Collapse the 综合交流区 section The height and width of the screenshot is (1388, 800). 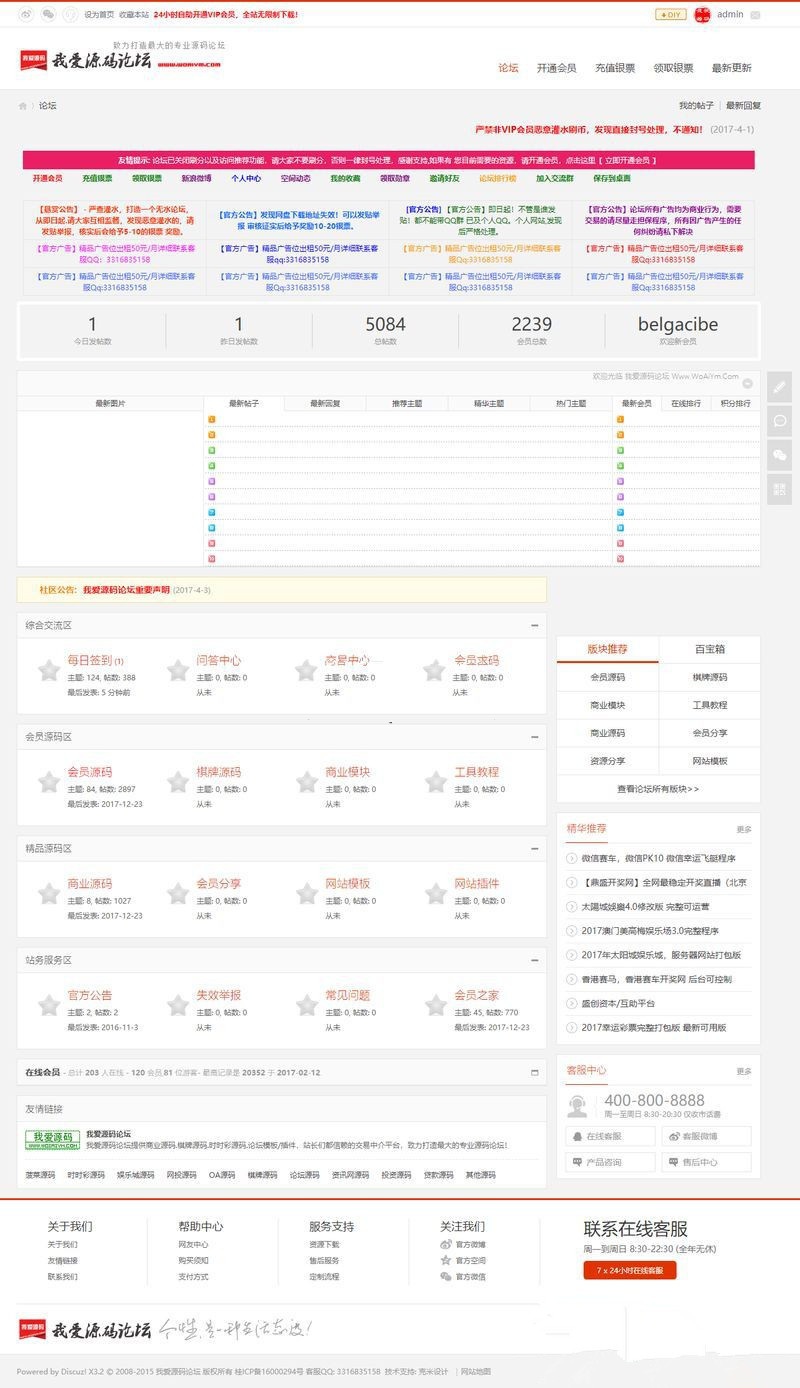[534, 625]
